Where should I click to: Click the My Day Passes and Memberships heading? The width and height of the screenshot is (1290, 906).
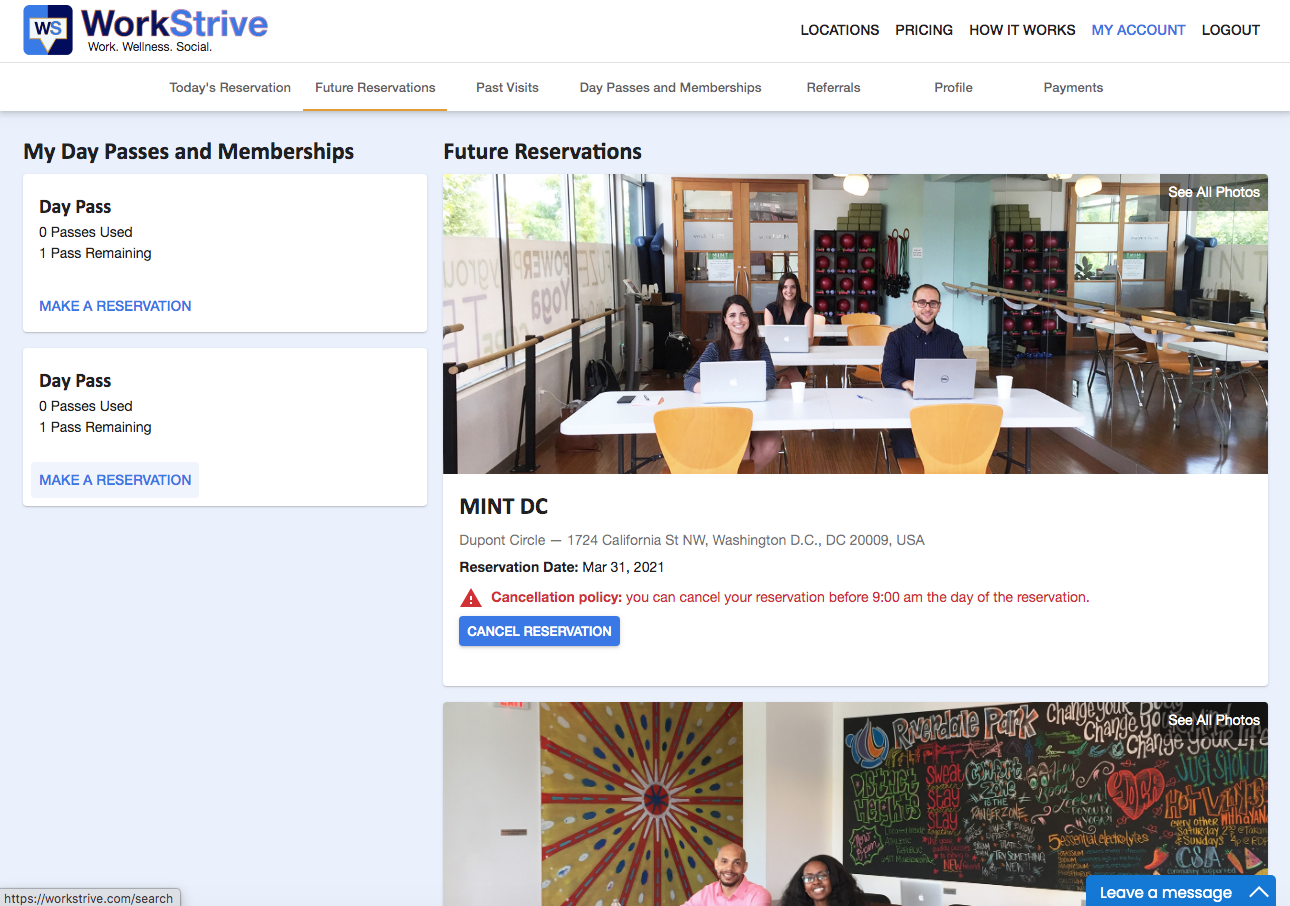tap(189, 151)
